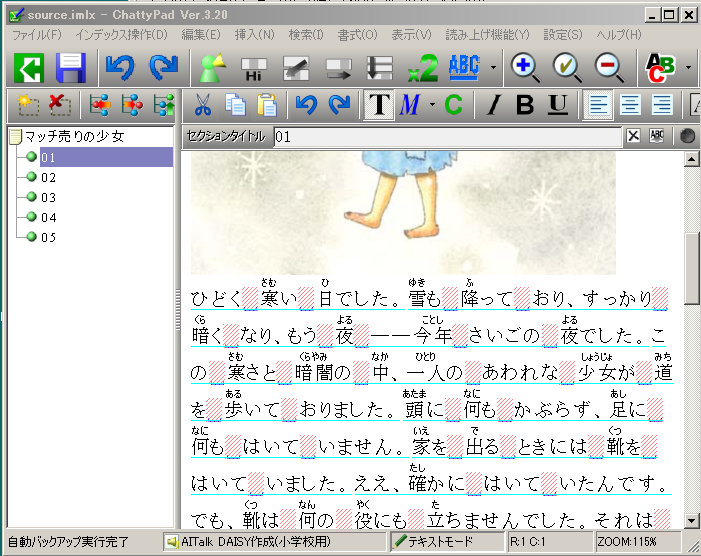The image size is (701, 556).
Task: Redo with small editor toolbar arrow
Action: (x=339, y=105)
